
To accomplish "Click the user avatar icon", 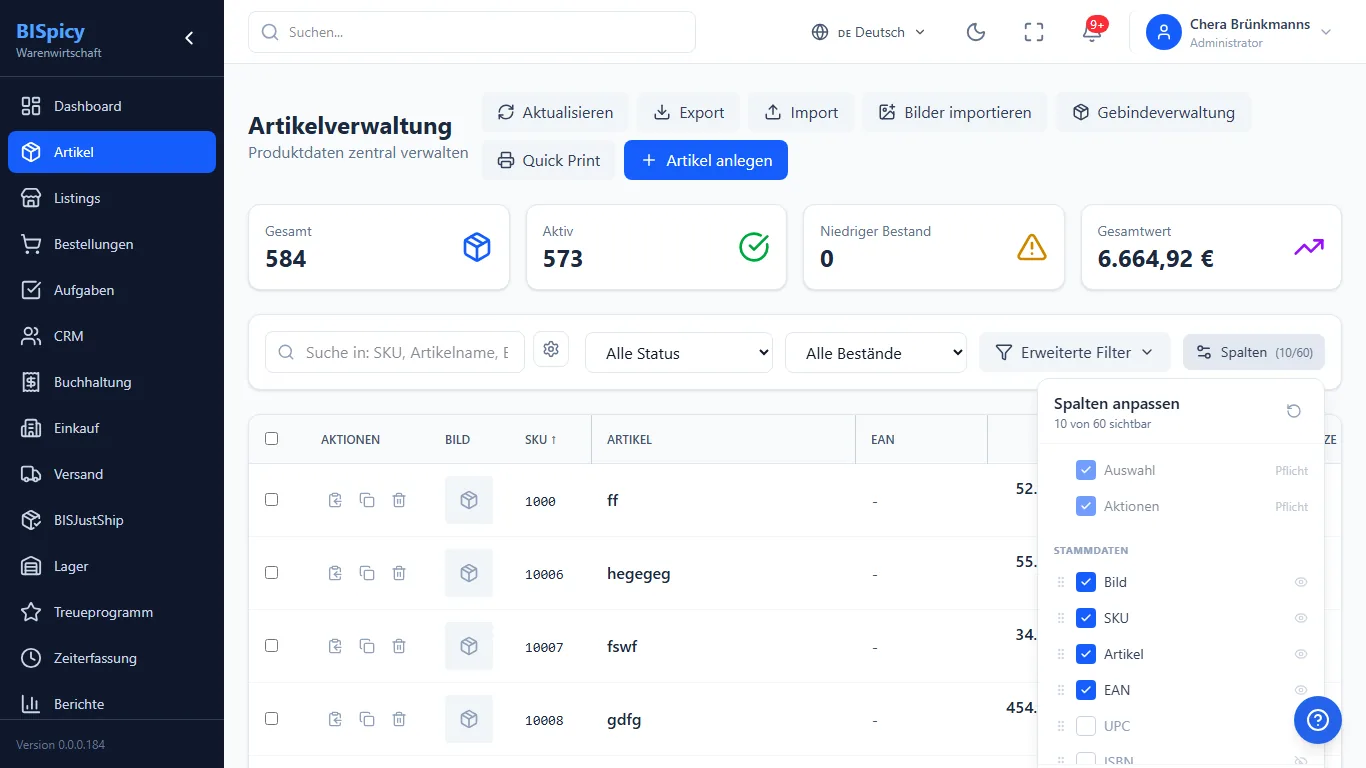I will 1164,32.
